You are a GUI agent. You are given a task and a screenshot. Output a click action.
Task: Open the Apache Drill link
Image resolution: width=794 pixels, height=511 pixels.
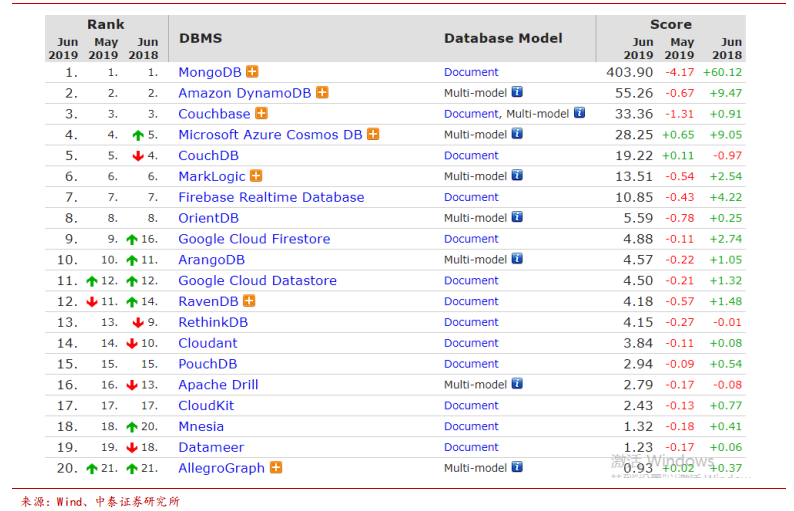[218, 385]
